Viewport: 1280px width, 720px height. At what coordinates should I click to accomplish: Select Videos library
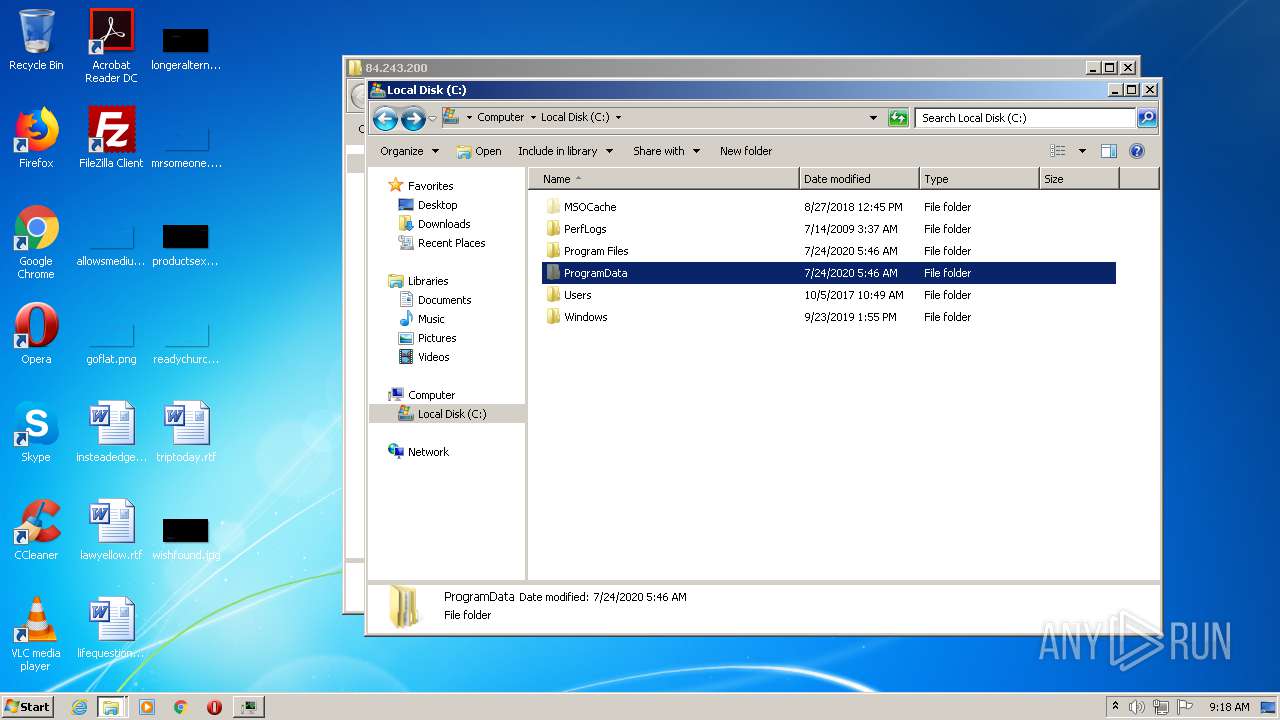click(x=424, y=357)
